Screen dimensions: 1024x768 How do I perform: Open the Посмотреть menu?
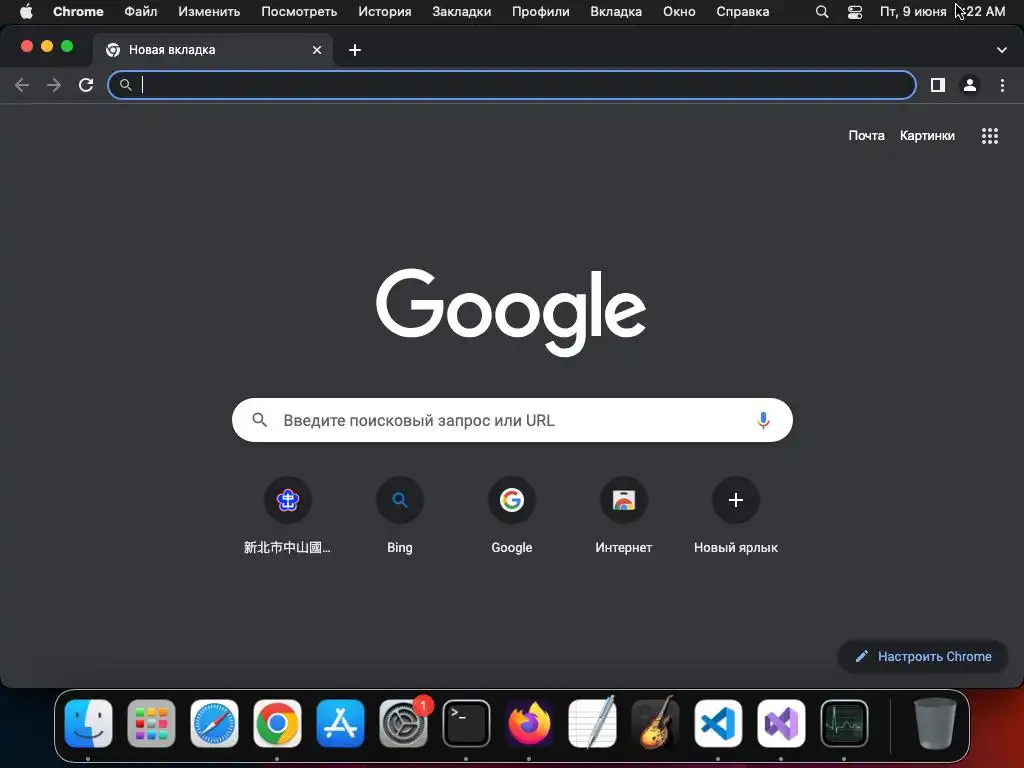coord(299,12)
